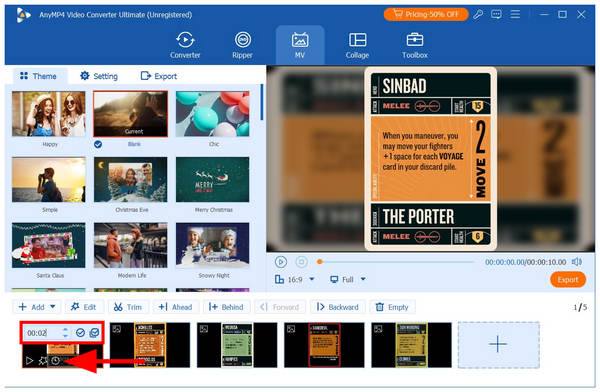Viewport: 600px width, 392px height.
Task: Select the Simple theme thumbnail
Action: (49, 180)
